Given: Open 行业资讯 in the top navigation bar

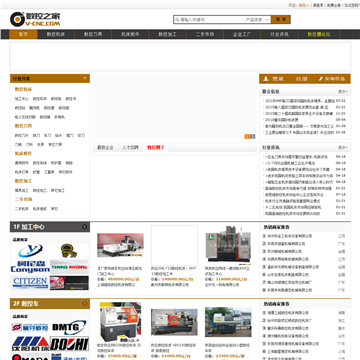Looking at the screenshot, I should pyautogui.click(x=279, y=34).
